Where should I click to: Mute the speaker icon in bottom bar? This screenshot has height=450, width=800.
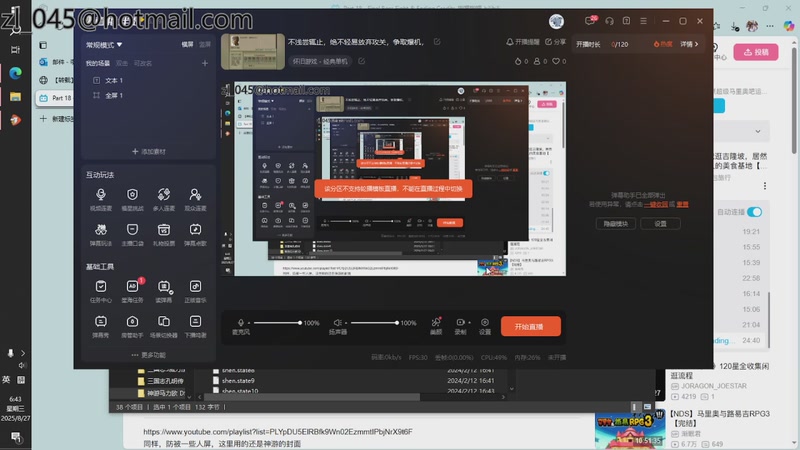click(337, 322)
